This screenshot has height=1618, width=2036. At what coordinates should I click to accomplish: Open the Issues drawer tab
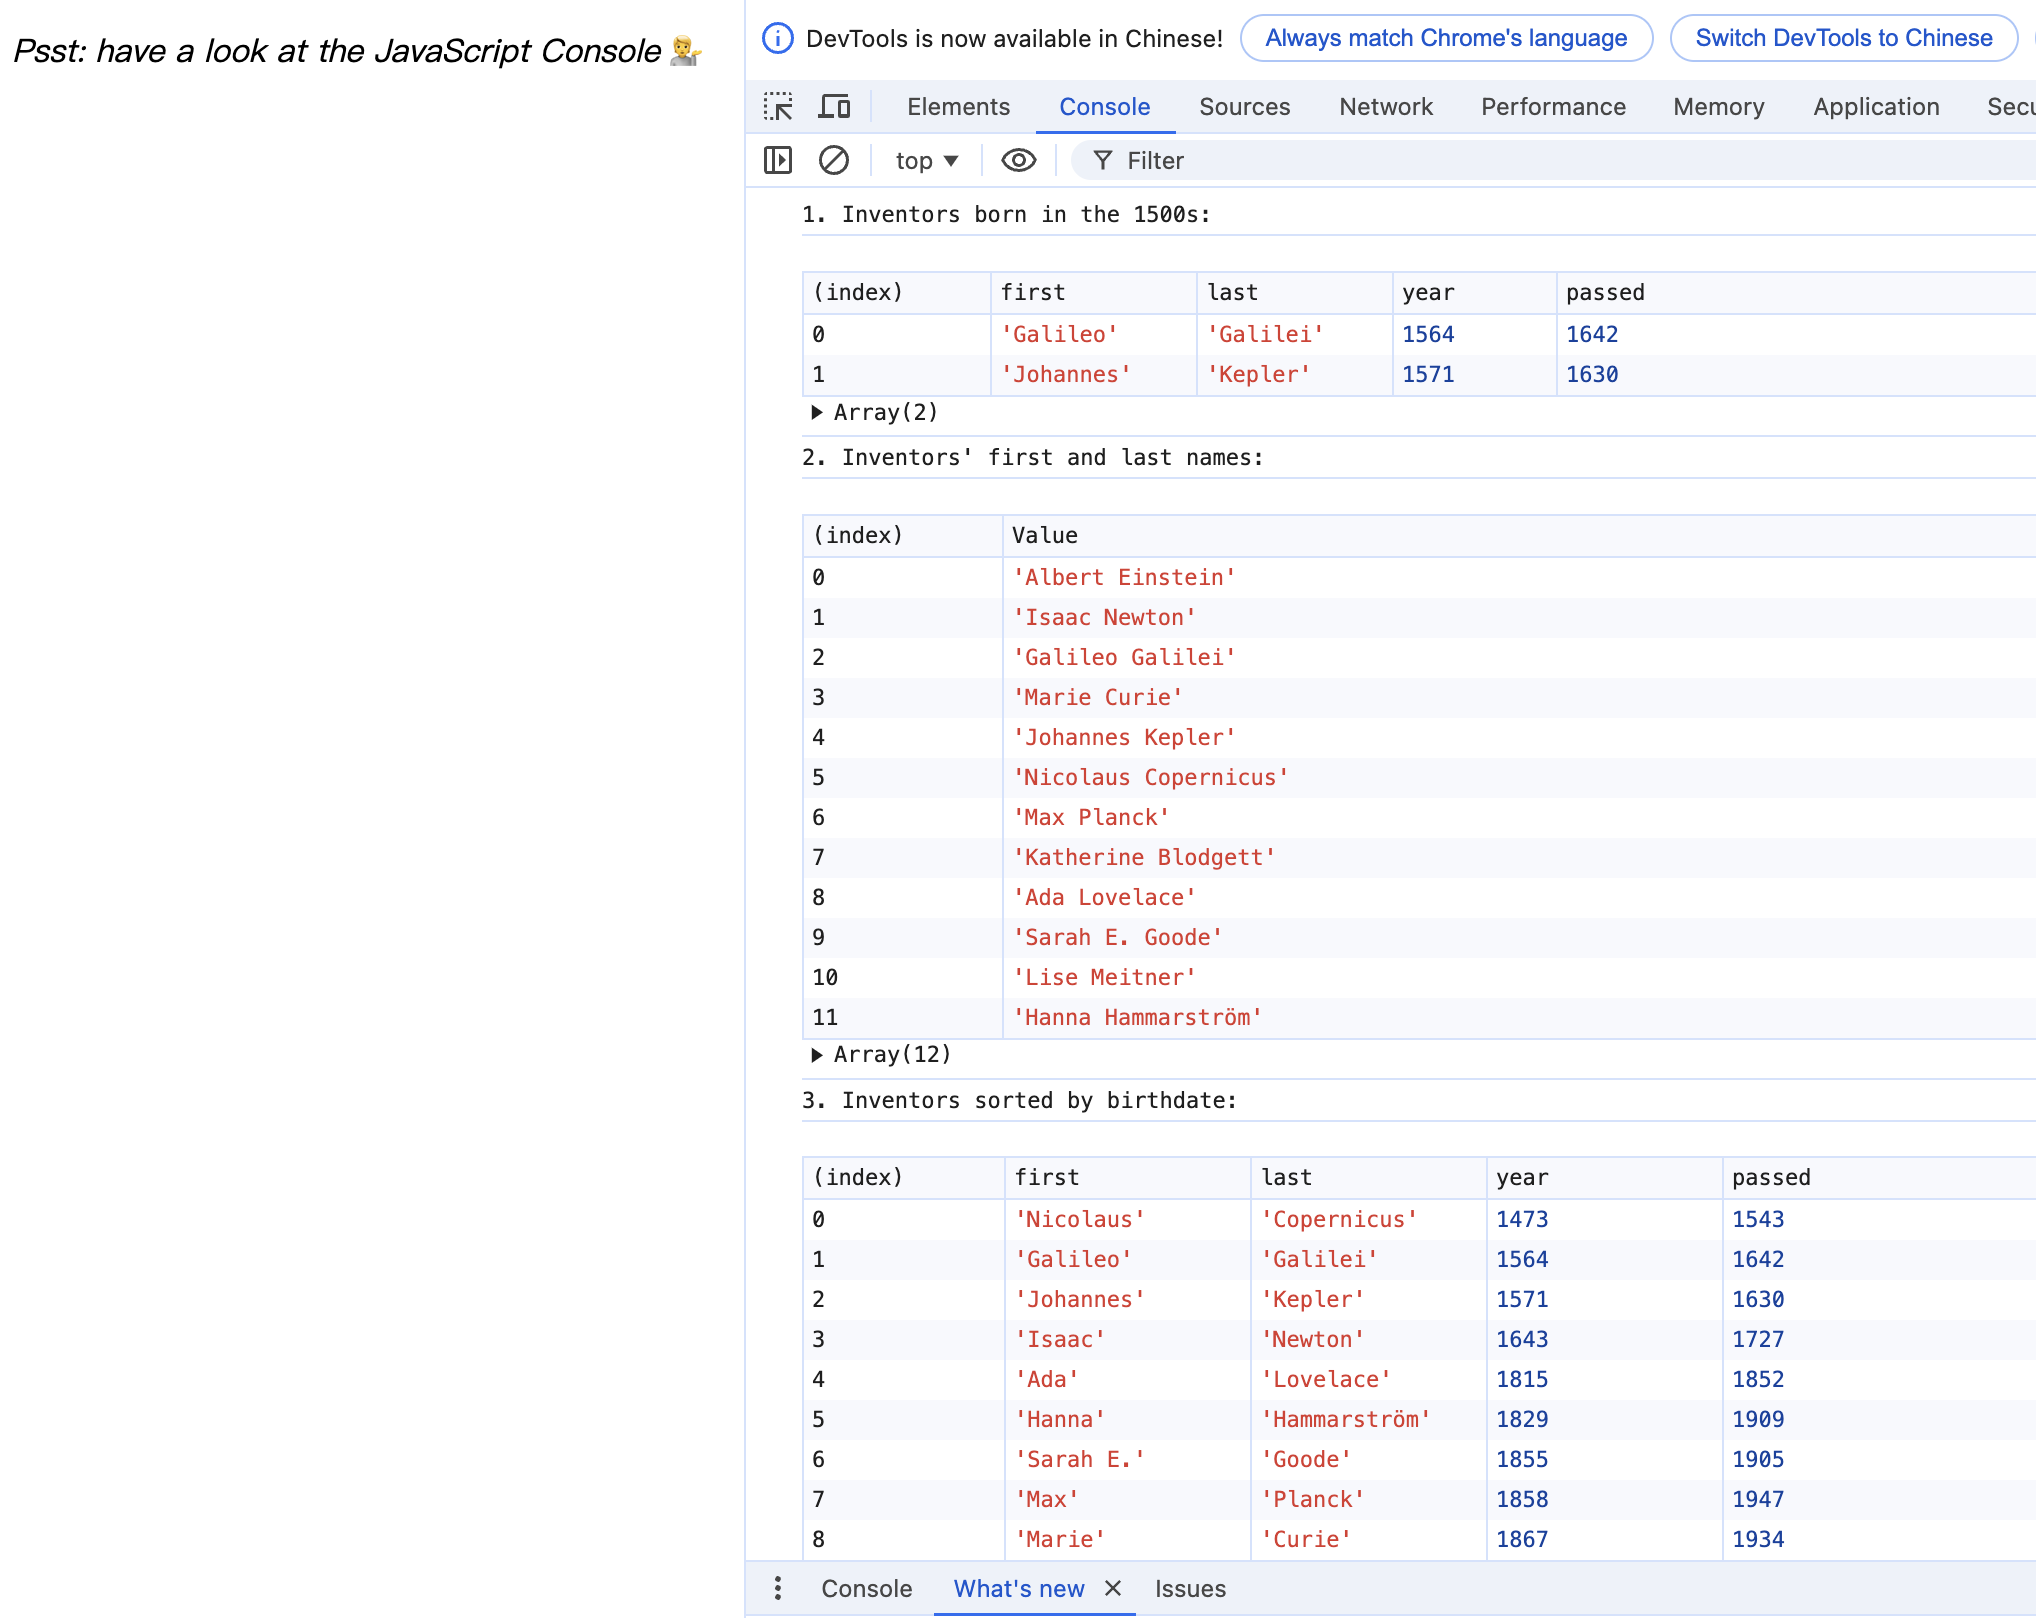pyautogui.click(x=1190, y=1588)
